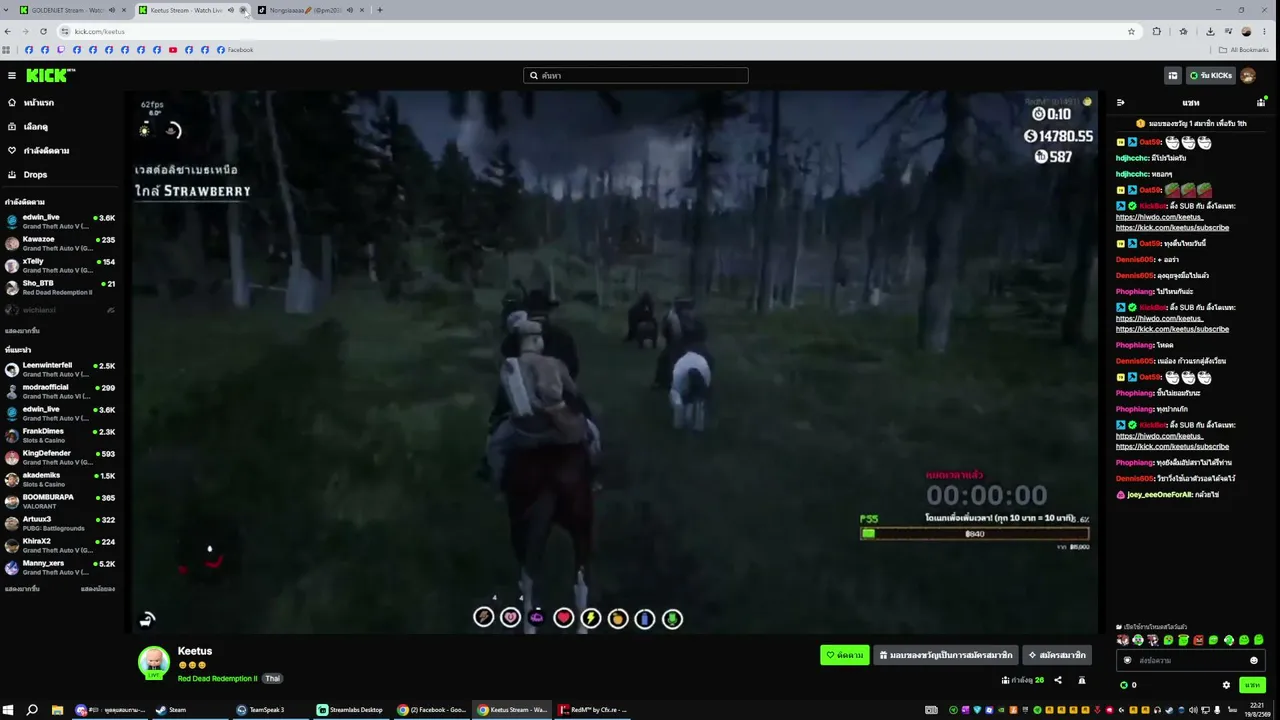Open FrankDimes recommended channel
1280x720 pixels.
coord(60,435)
